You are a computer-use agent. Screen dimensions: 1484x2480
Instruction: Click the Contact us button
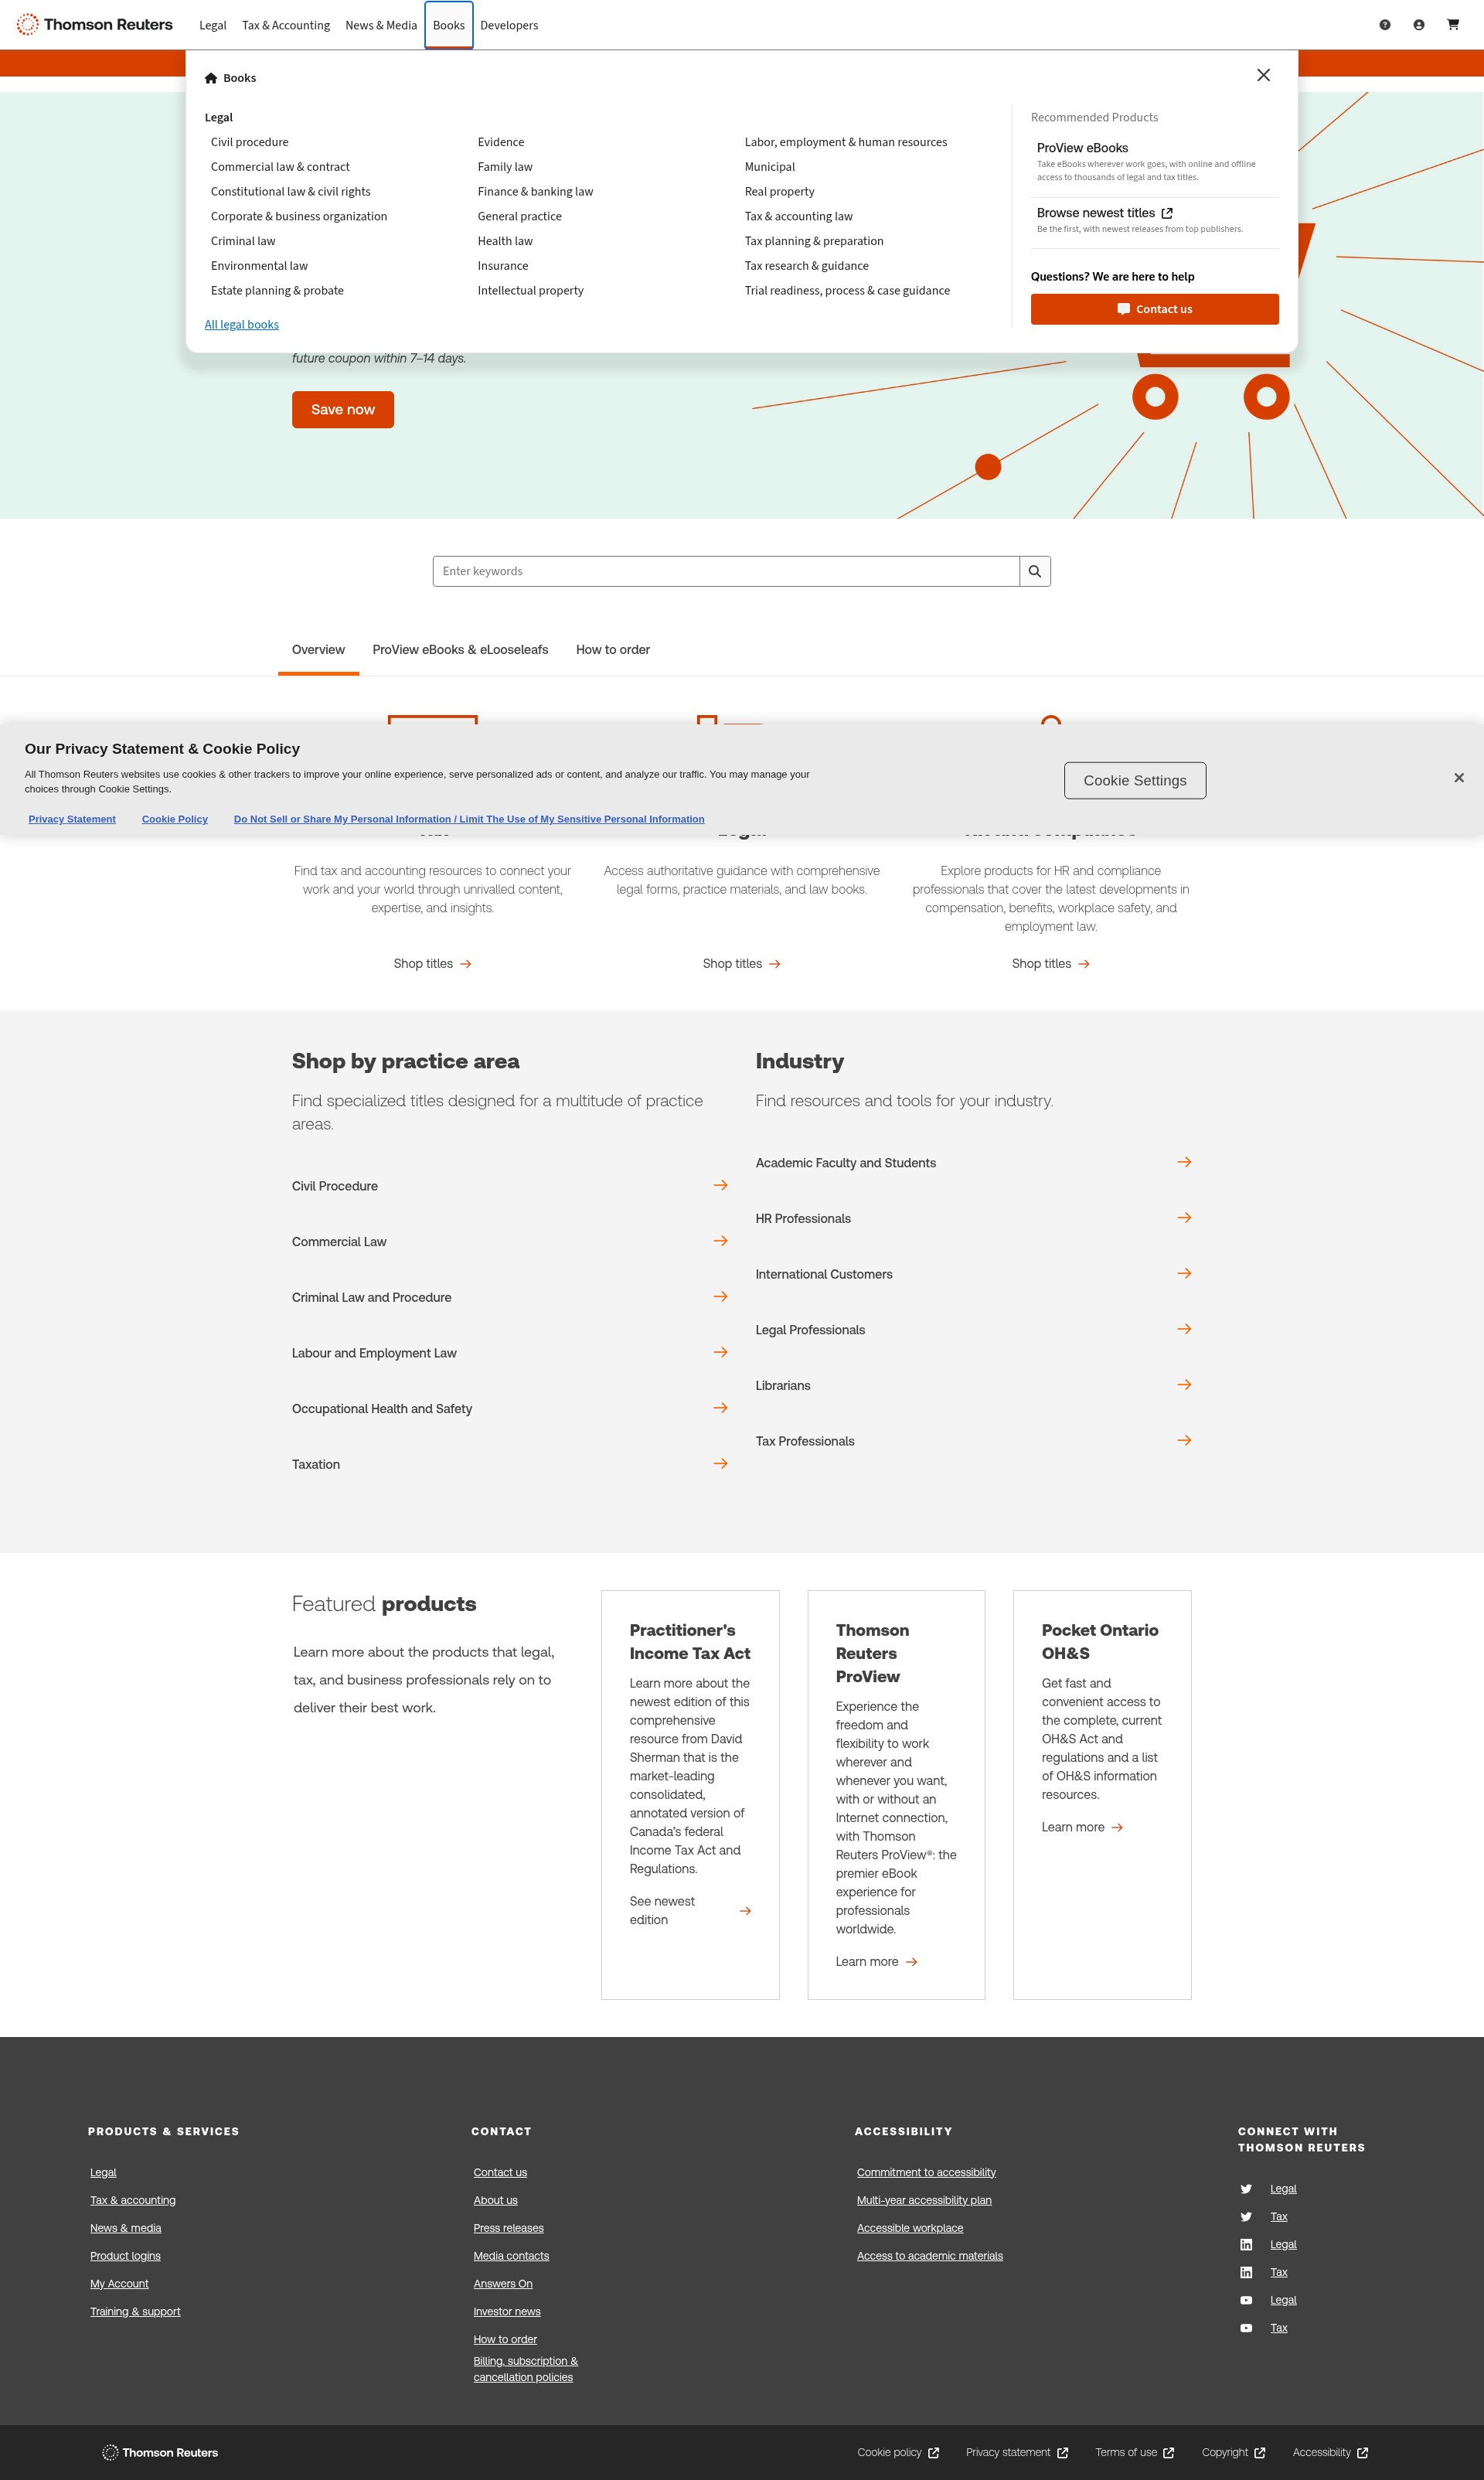(1154, 309)
